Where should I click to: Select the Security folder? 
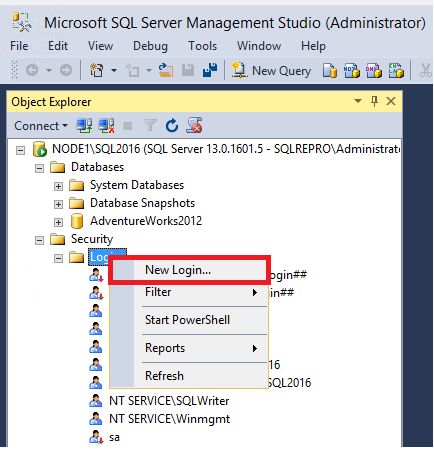92,239
